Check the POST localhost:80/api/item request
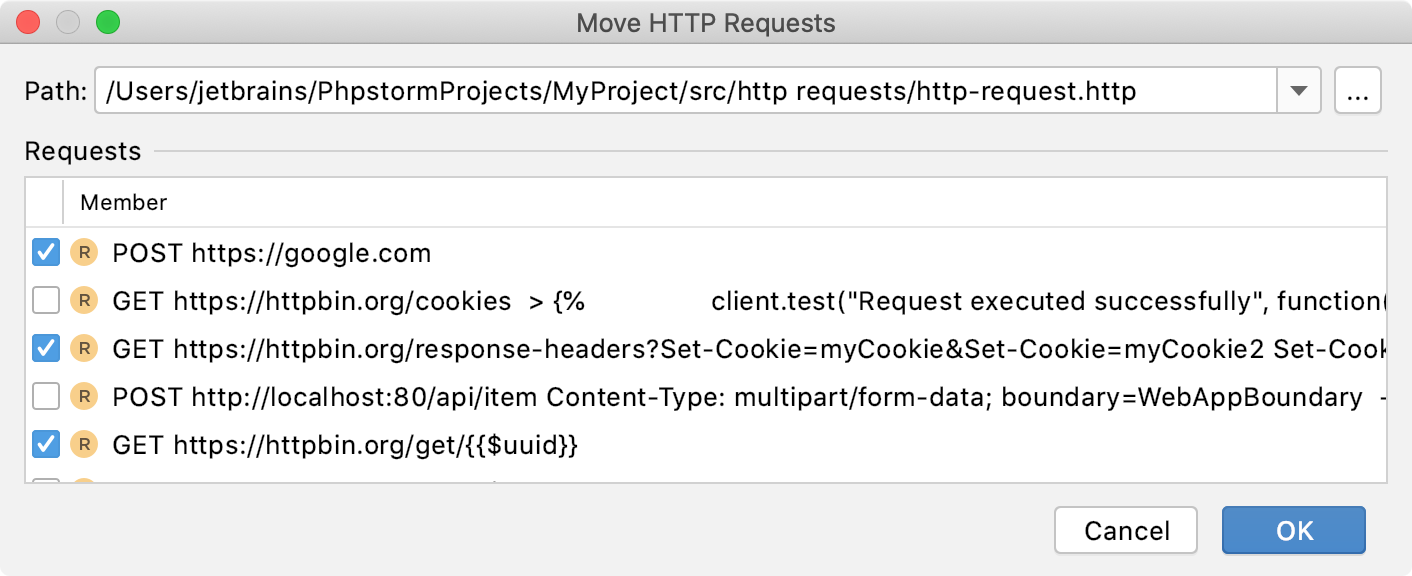 click(46, 397)
